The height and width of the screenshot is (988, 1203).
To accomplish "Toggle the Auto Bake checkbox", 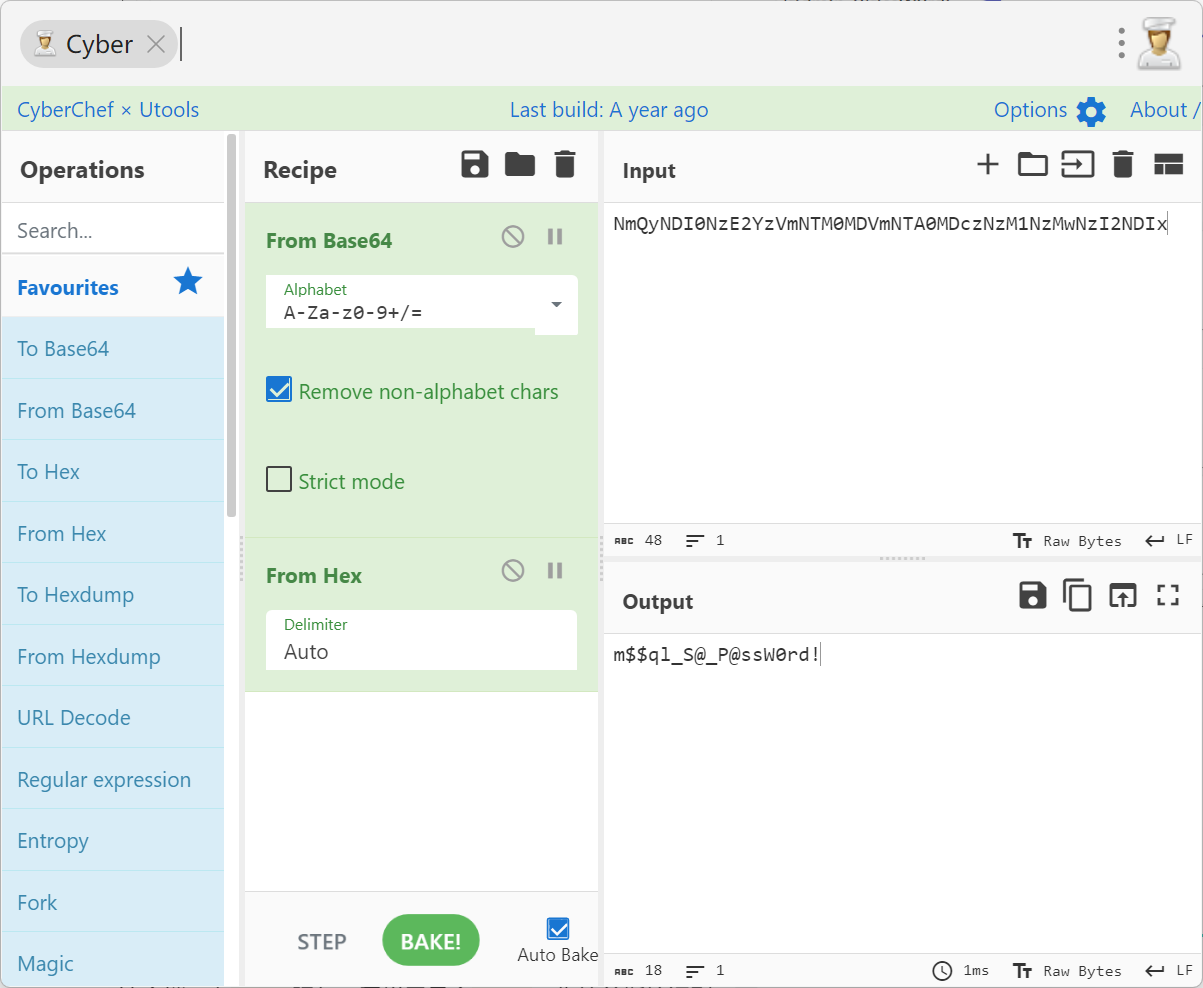I will point(558,929).
